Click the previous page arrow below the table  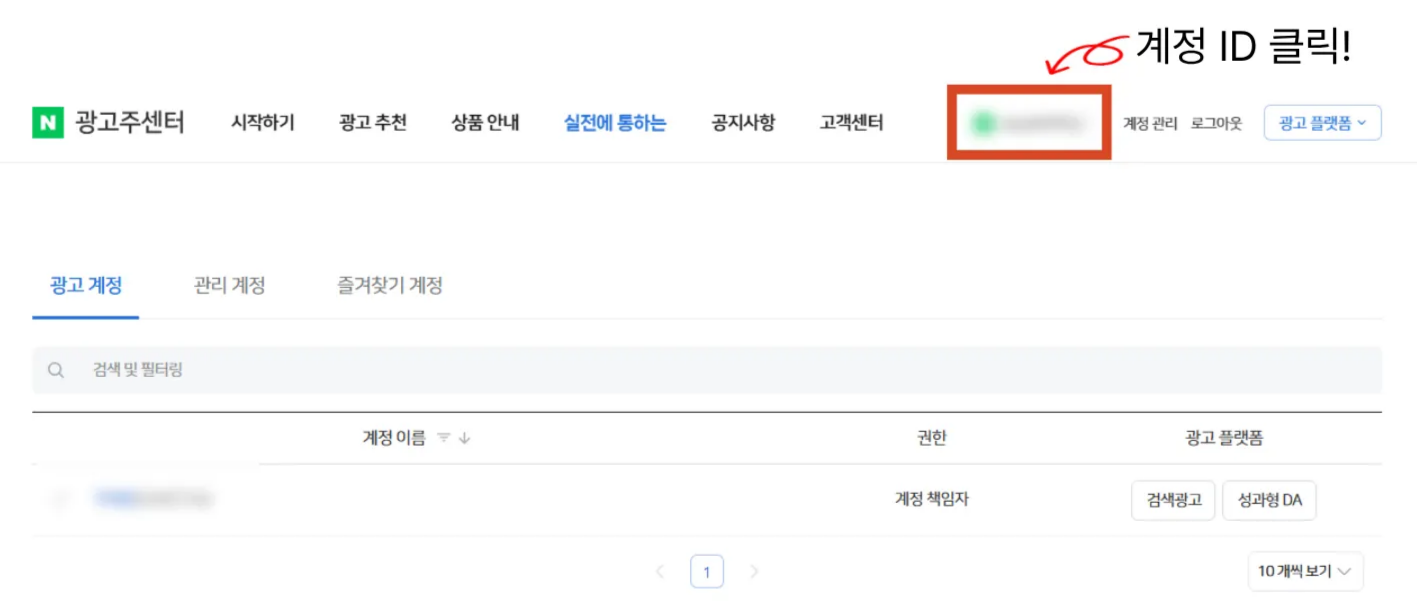click(x=661, y=570)
